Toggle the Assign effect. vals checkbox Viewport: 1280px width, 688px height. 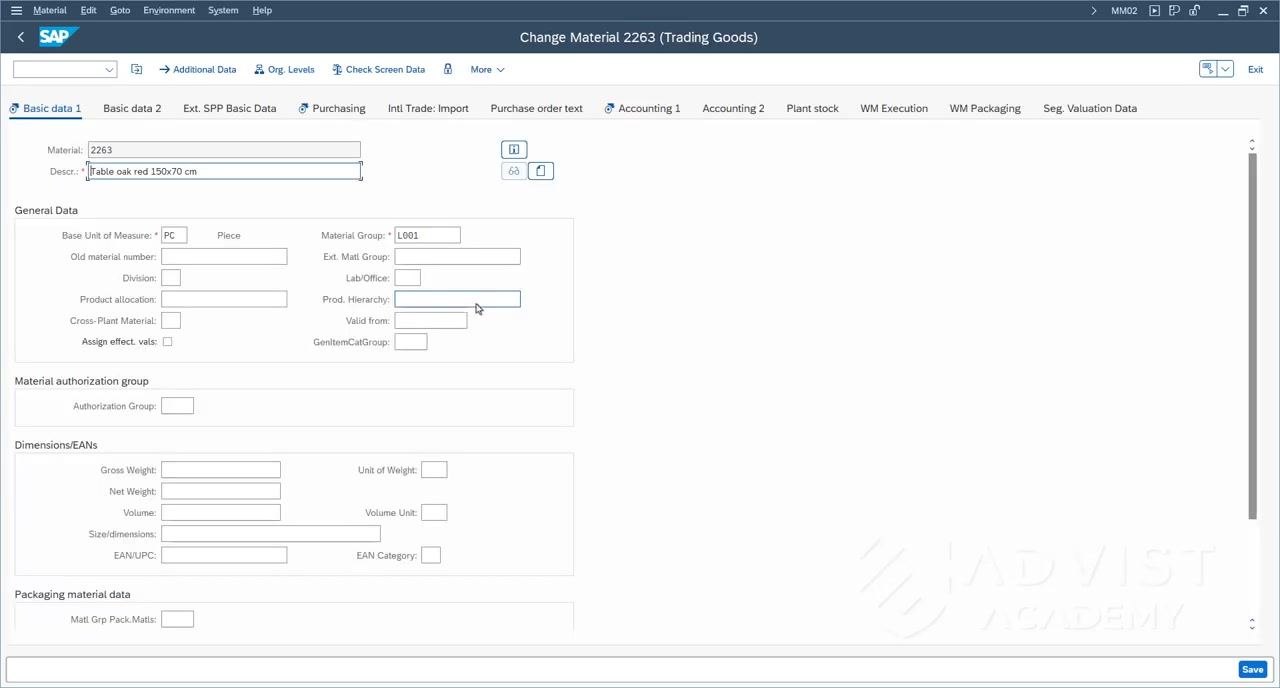click(x=167, y=342)
